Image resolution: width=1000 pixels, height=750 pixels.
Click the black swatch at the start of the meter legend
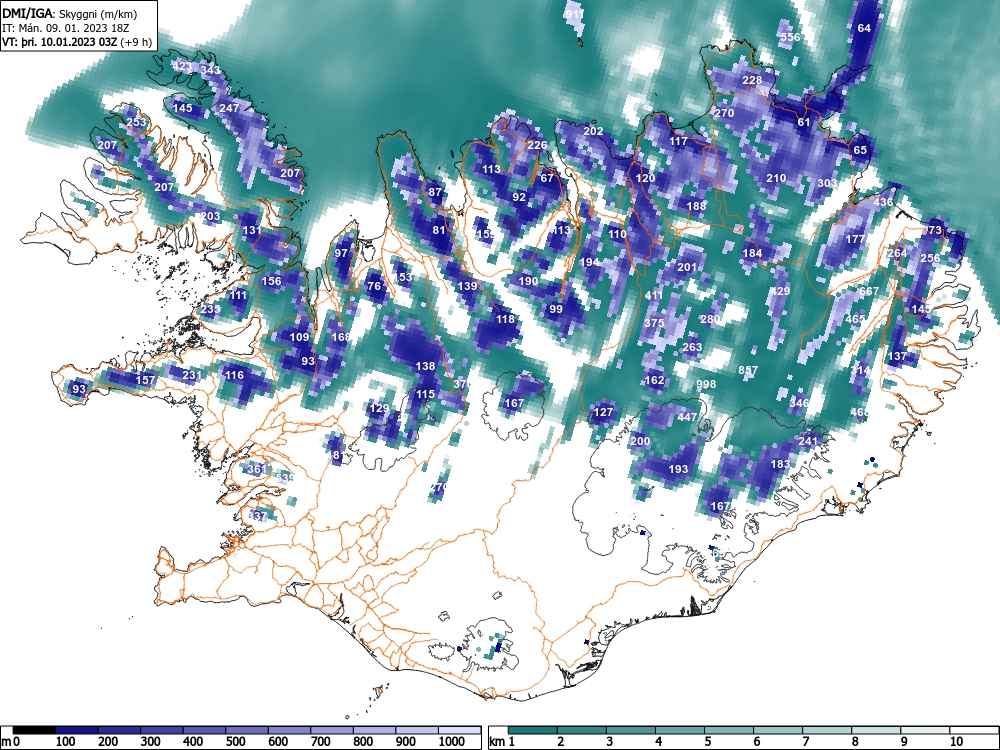(x=34, y=730)
